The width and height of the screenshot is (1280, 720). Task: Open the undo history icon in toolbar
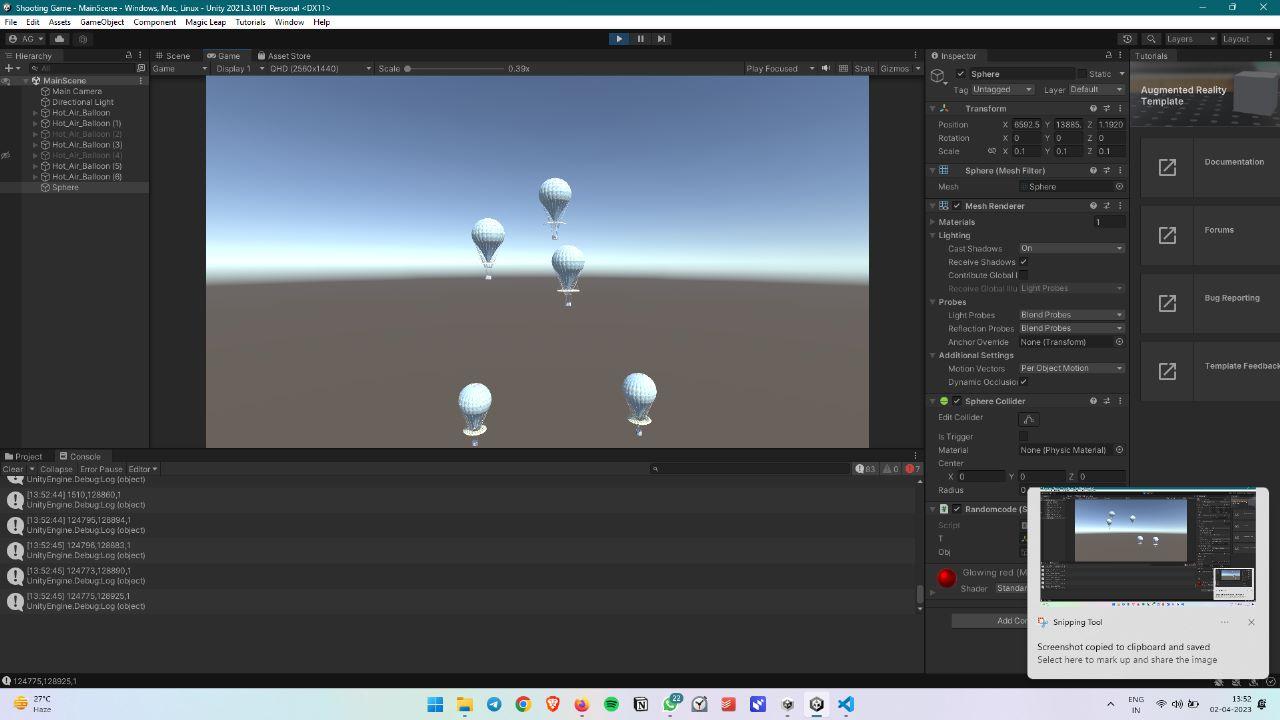click(x=1128, y=39)
